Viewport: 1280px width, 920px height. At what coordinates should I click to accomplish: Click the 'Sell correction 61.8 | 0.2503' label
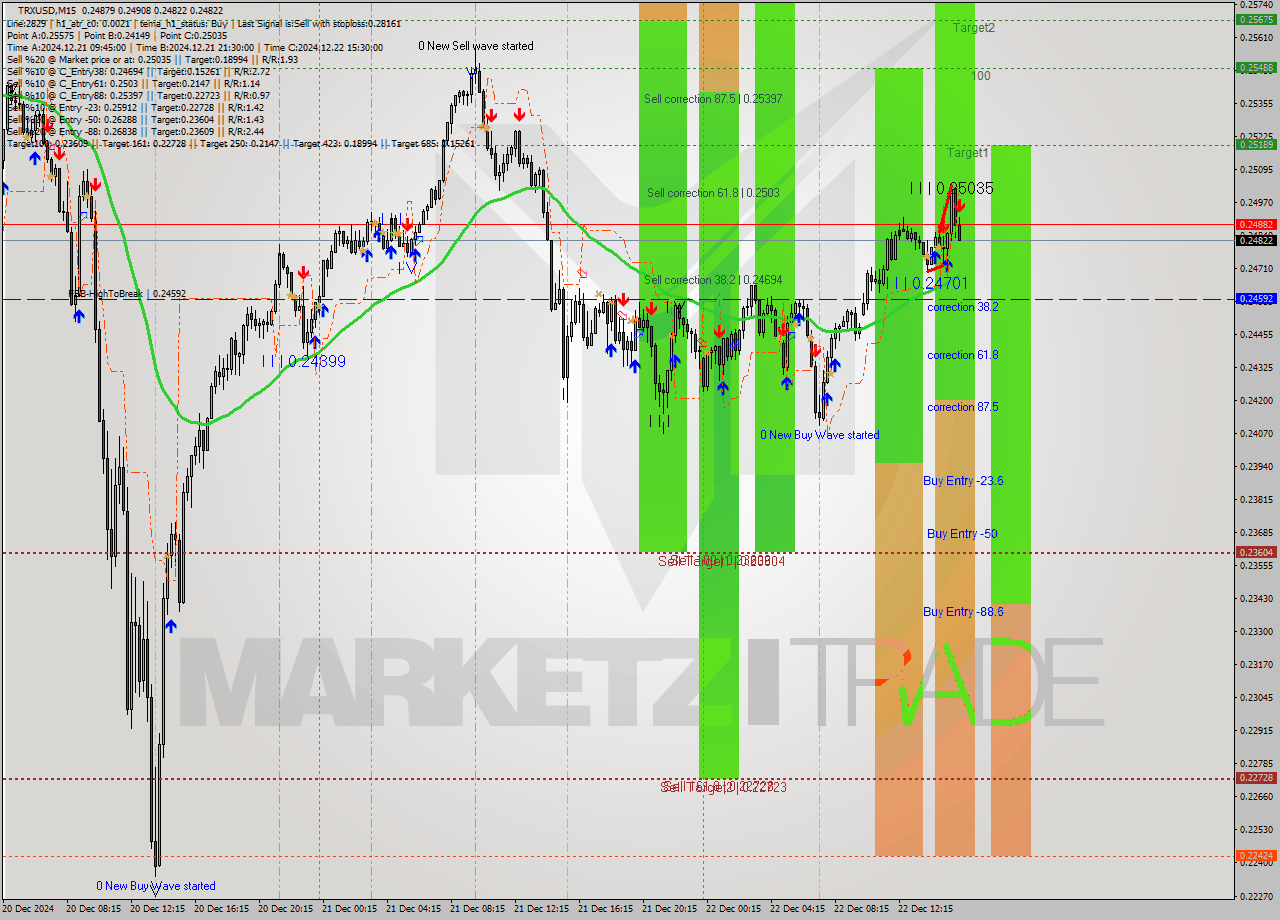713,193
